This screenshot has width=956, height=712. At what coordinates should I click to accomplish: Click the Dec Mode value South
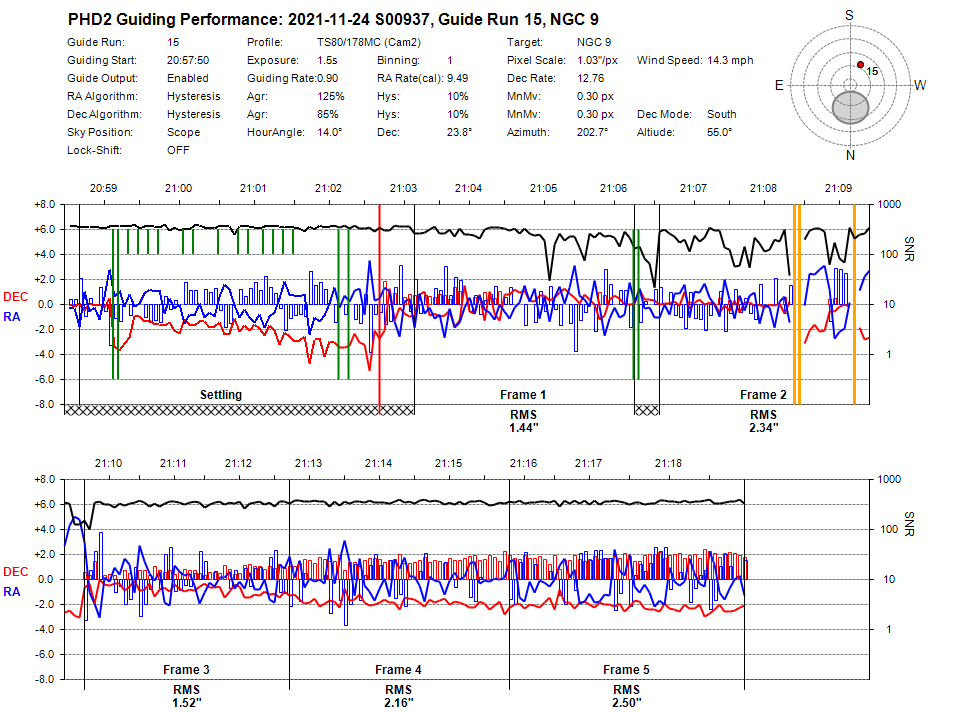722,114
